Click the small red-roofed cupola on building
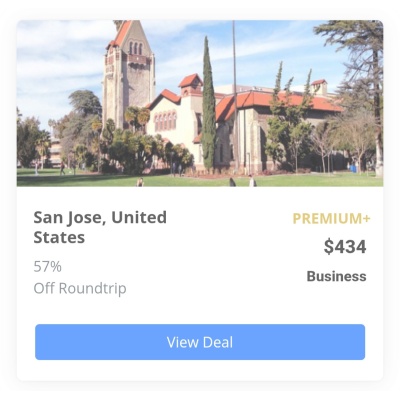400x400 pixels. coord(190,84)
